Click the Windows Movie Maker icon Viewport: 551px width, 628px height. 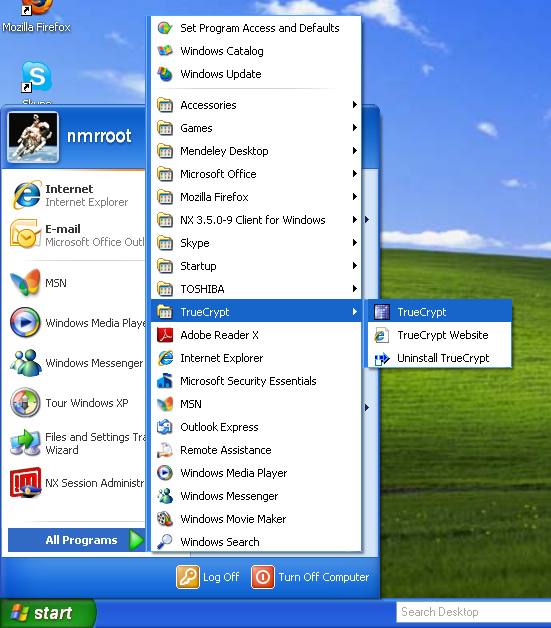(165, 519)
